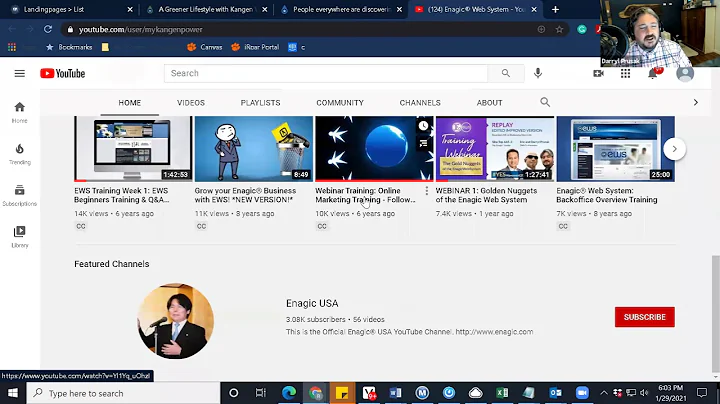Open three-dot menu for Webinar Training video

[x=427, y=191]
